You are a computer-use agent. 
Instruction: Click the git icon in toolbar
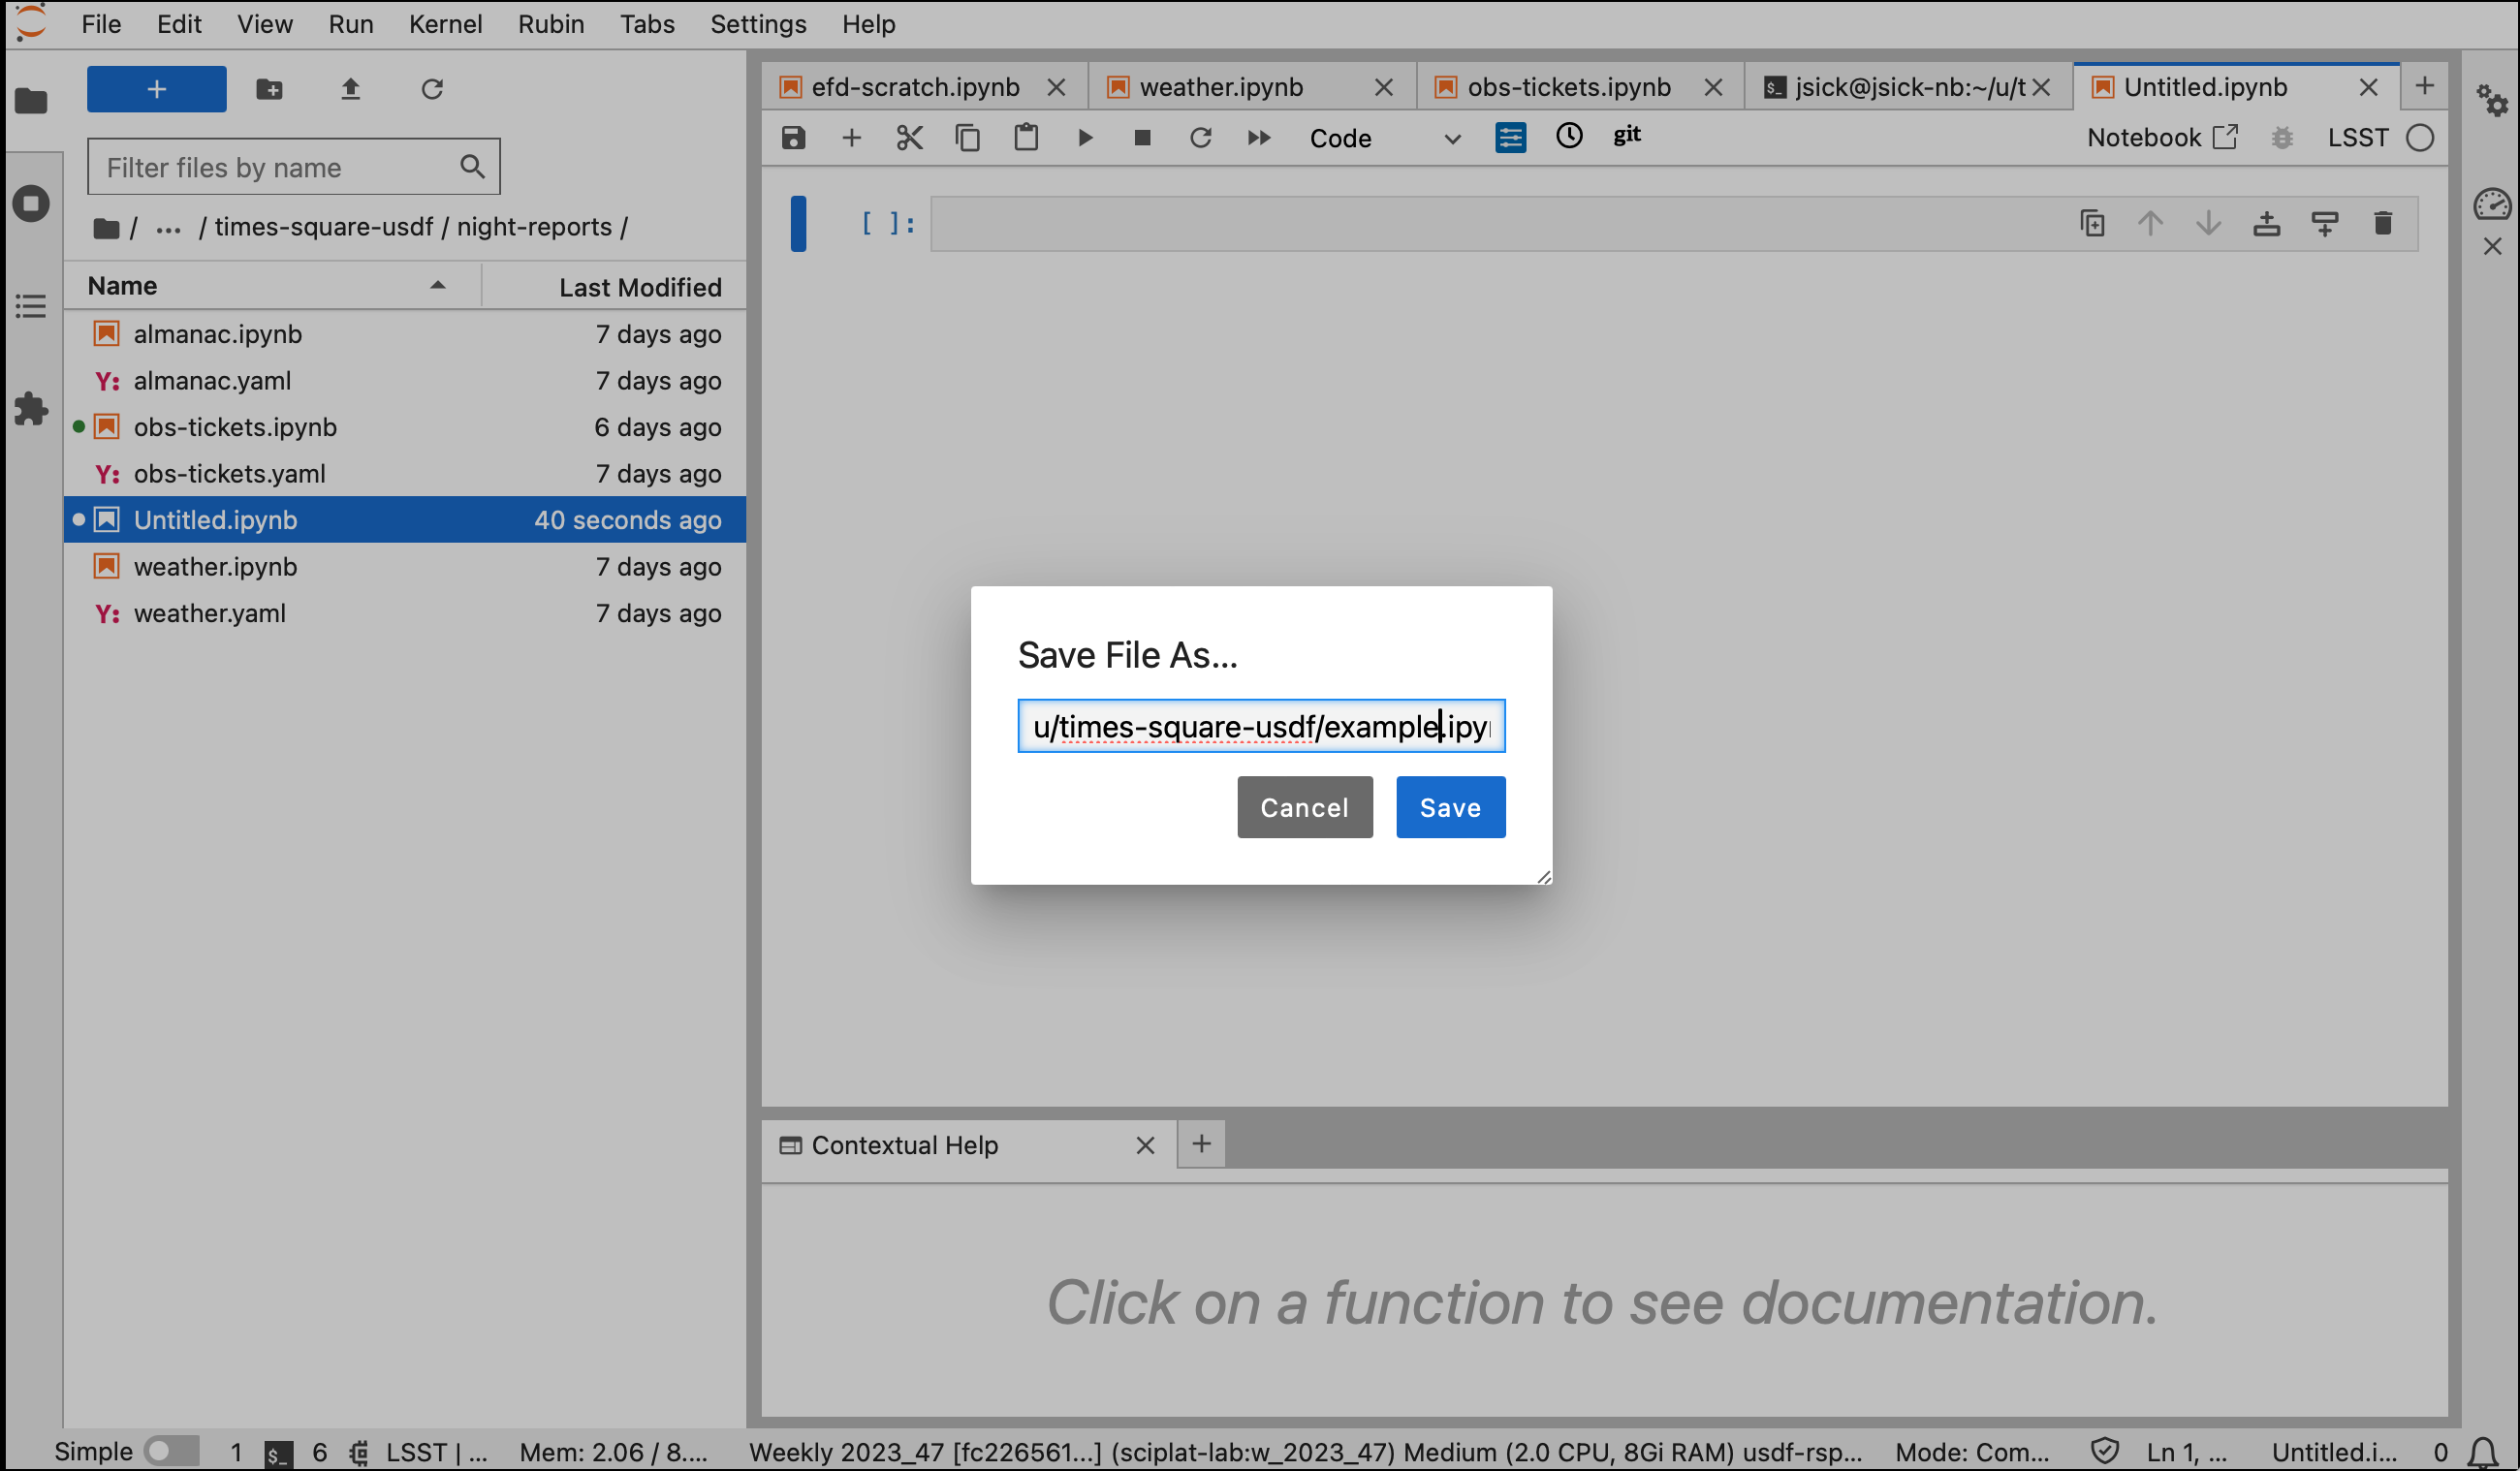[x=1627, y=135]
